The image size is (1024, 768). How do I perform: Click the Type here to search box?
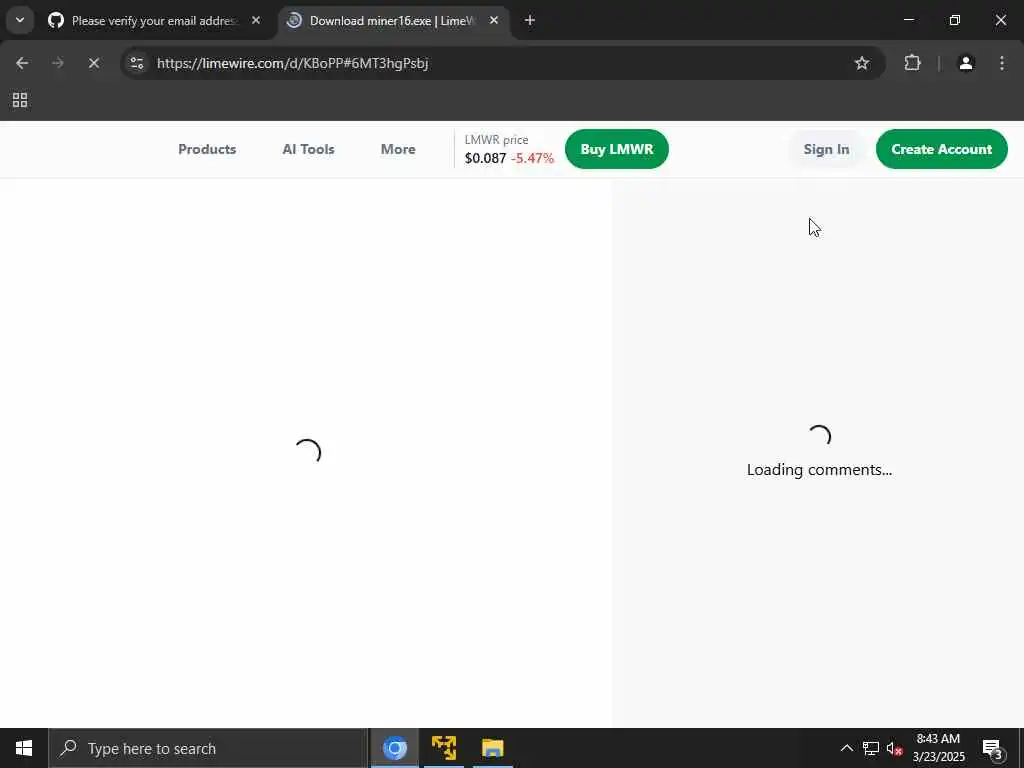(x=208, y=748)
